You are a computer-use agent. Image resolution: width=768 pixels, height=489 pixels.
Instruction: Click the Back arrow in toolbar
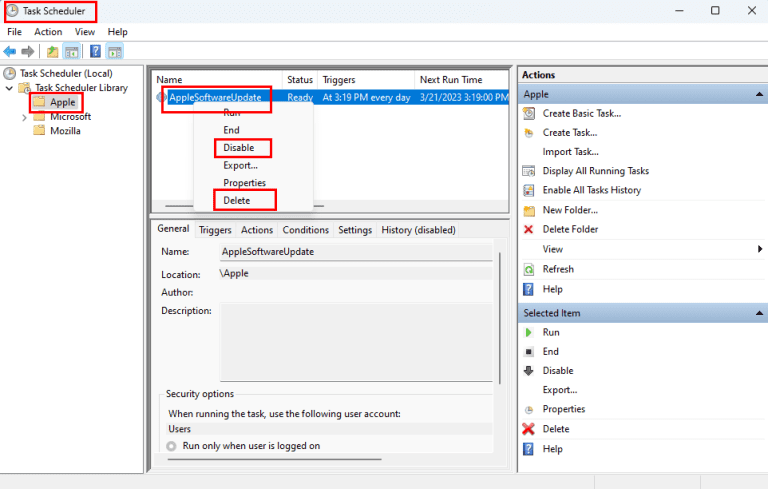pos(10,51)
